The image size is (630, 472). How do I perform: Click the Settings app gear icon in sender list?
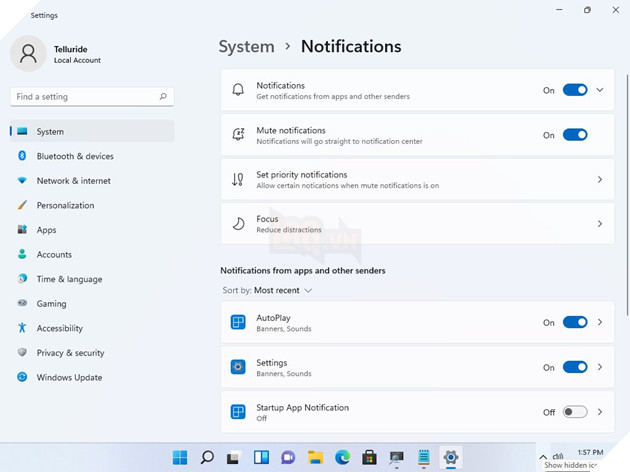pyautogui.click(x=238, y=367)
